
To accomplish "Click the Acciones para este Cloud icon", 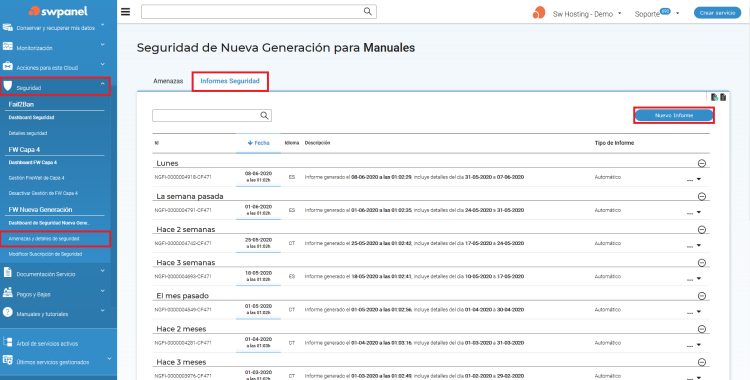I will [8, 66].
